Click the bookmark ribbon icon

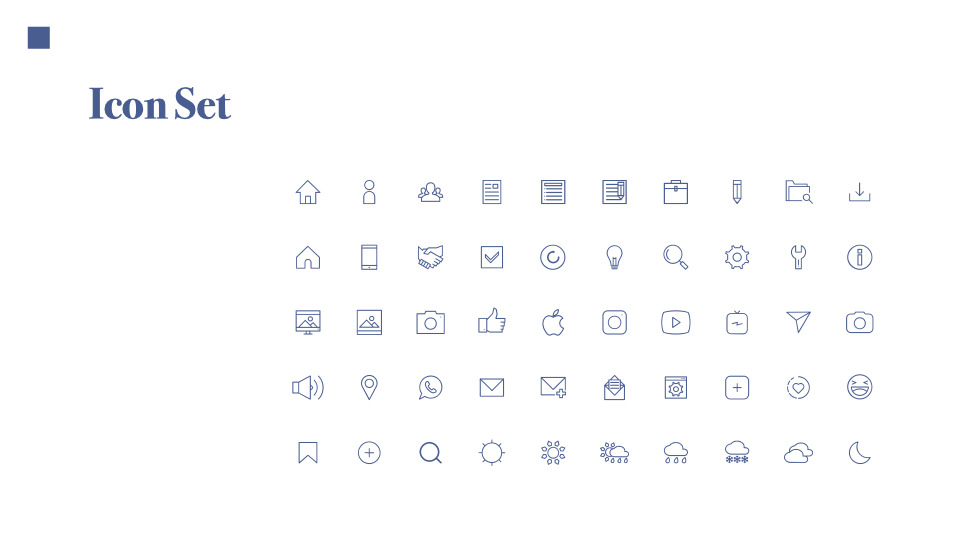coord(308,453)
